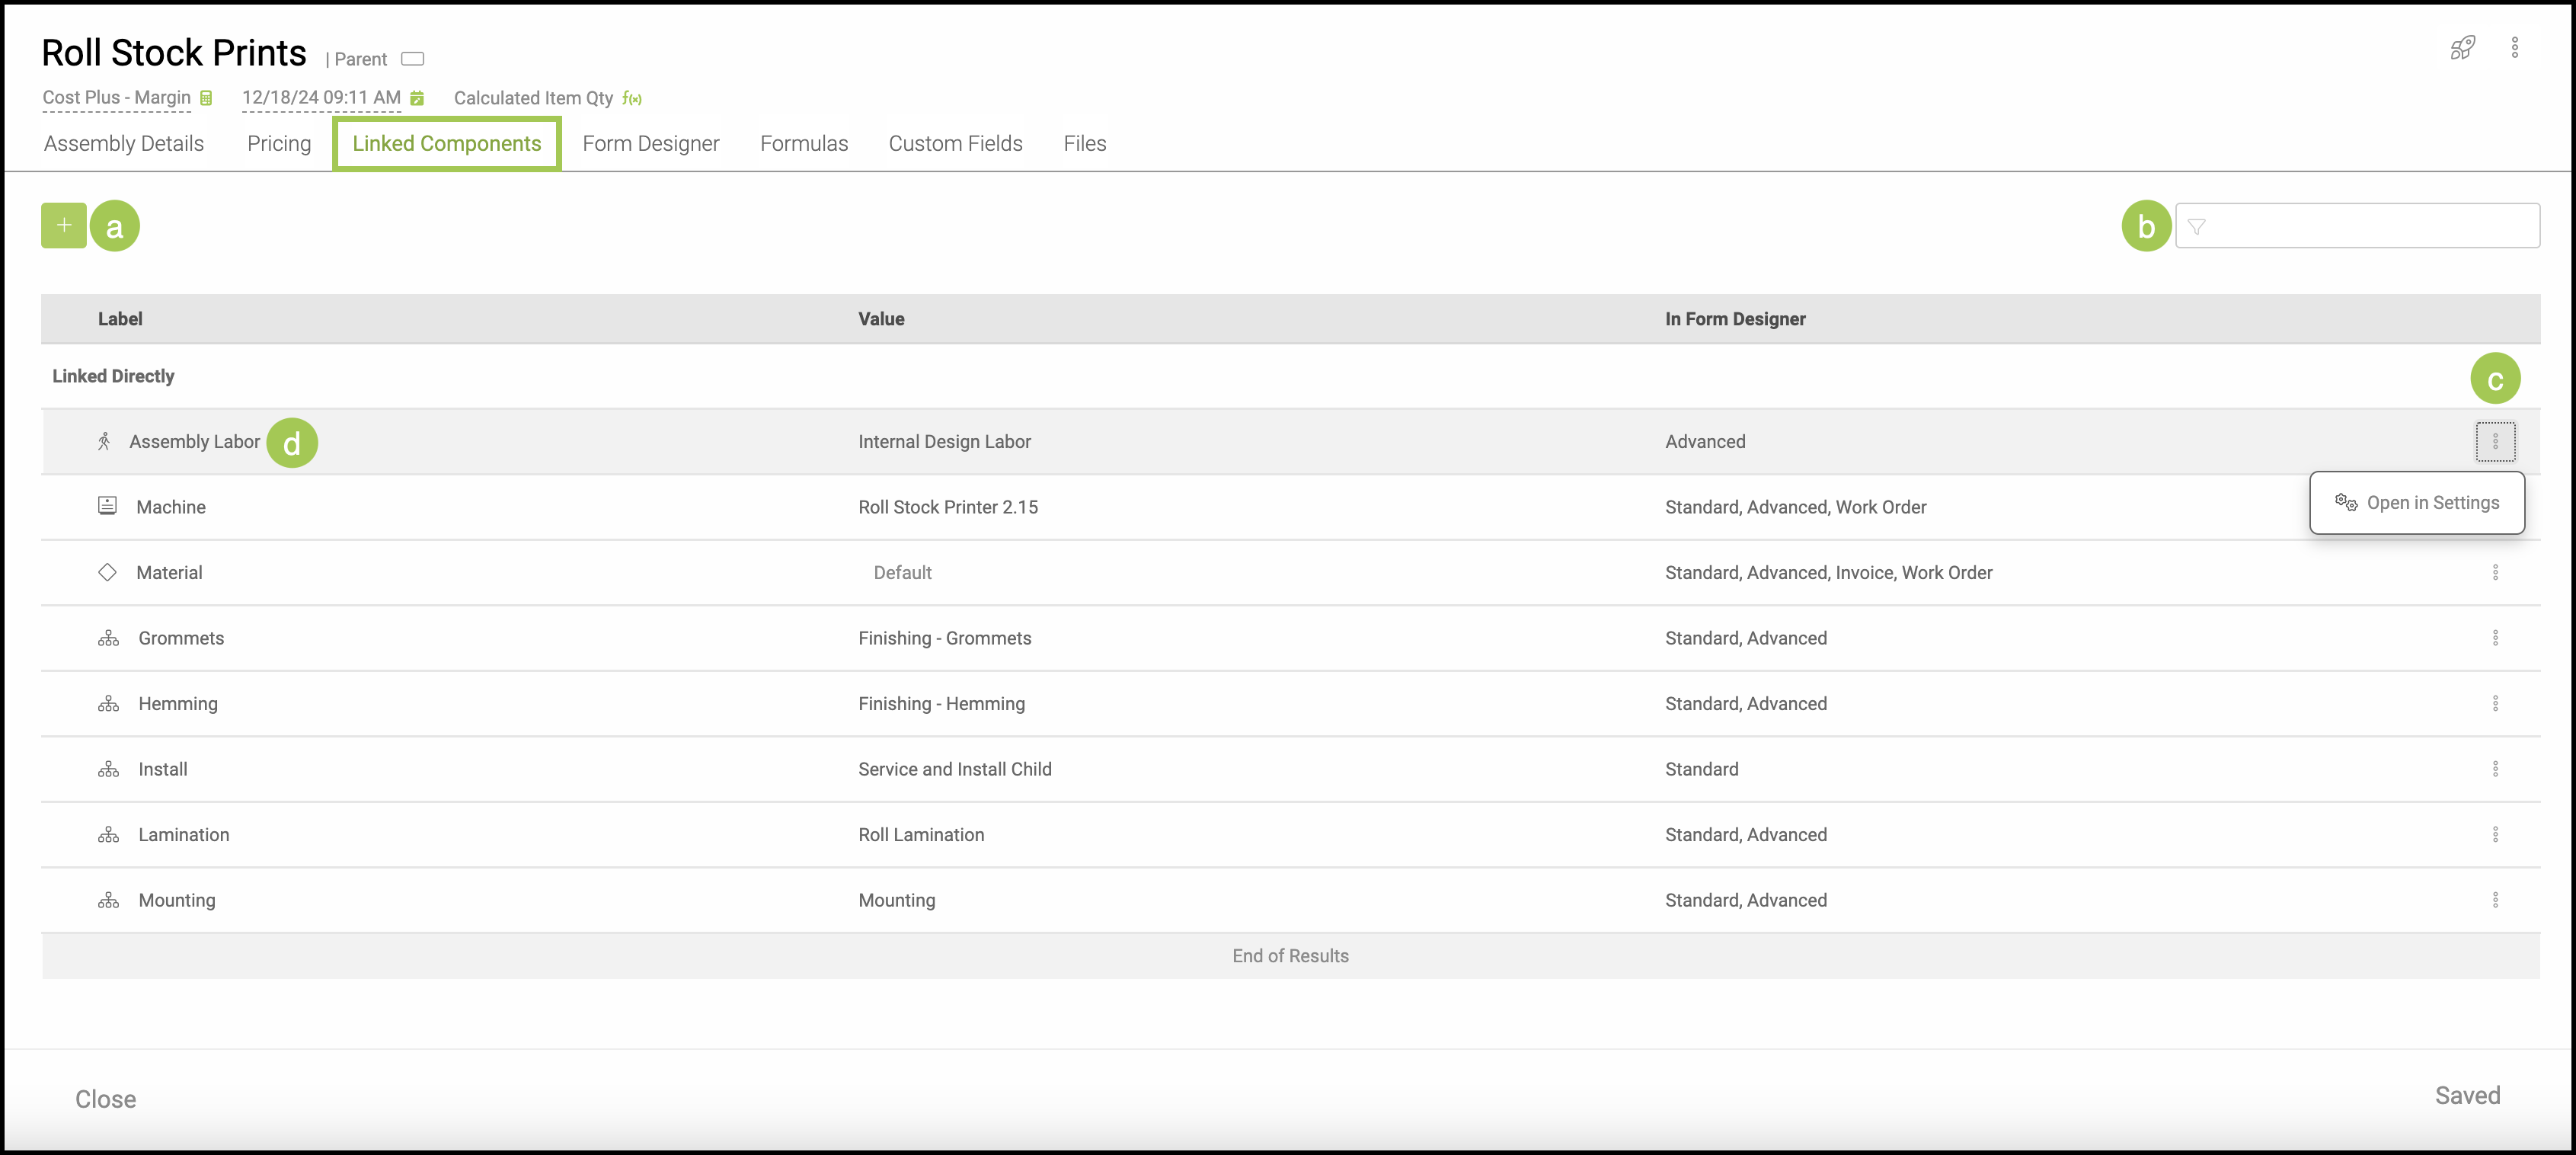This screenshot has height=1155, width=2576.
Task: Open the header three-dot options menu
Action: click(x=2514, y=47)
